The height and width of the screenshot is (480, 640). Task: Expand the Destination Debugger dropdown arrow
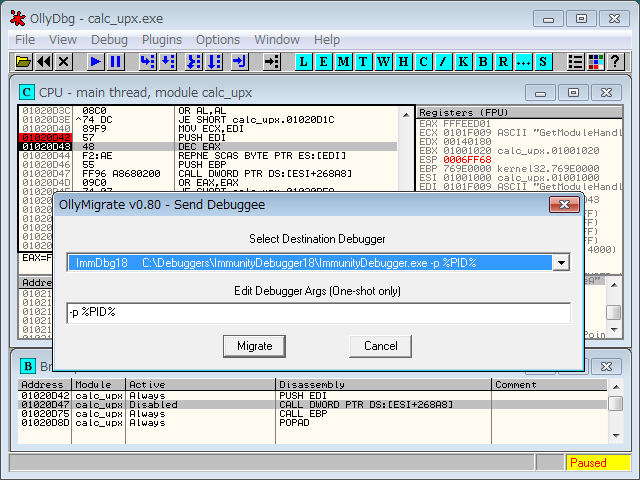[x=561, y=263]
